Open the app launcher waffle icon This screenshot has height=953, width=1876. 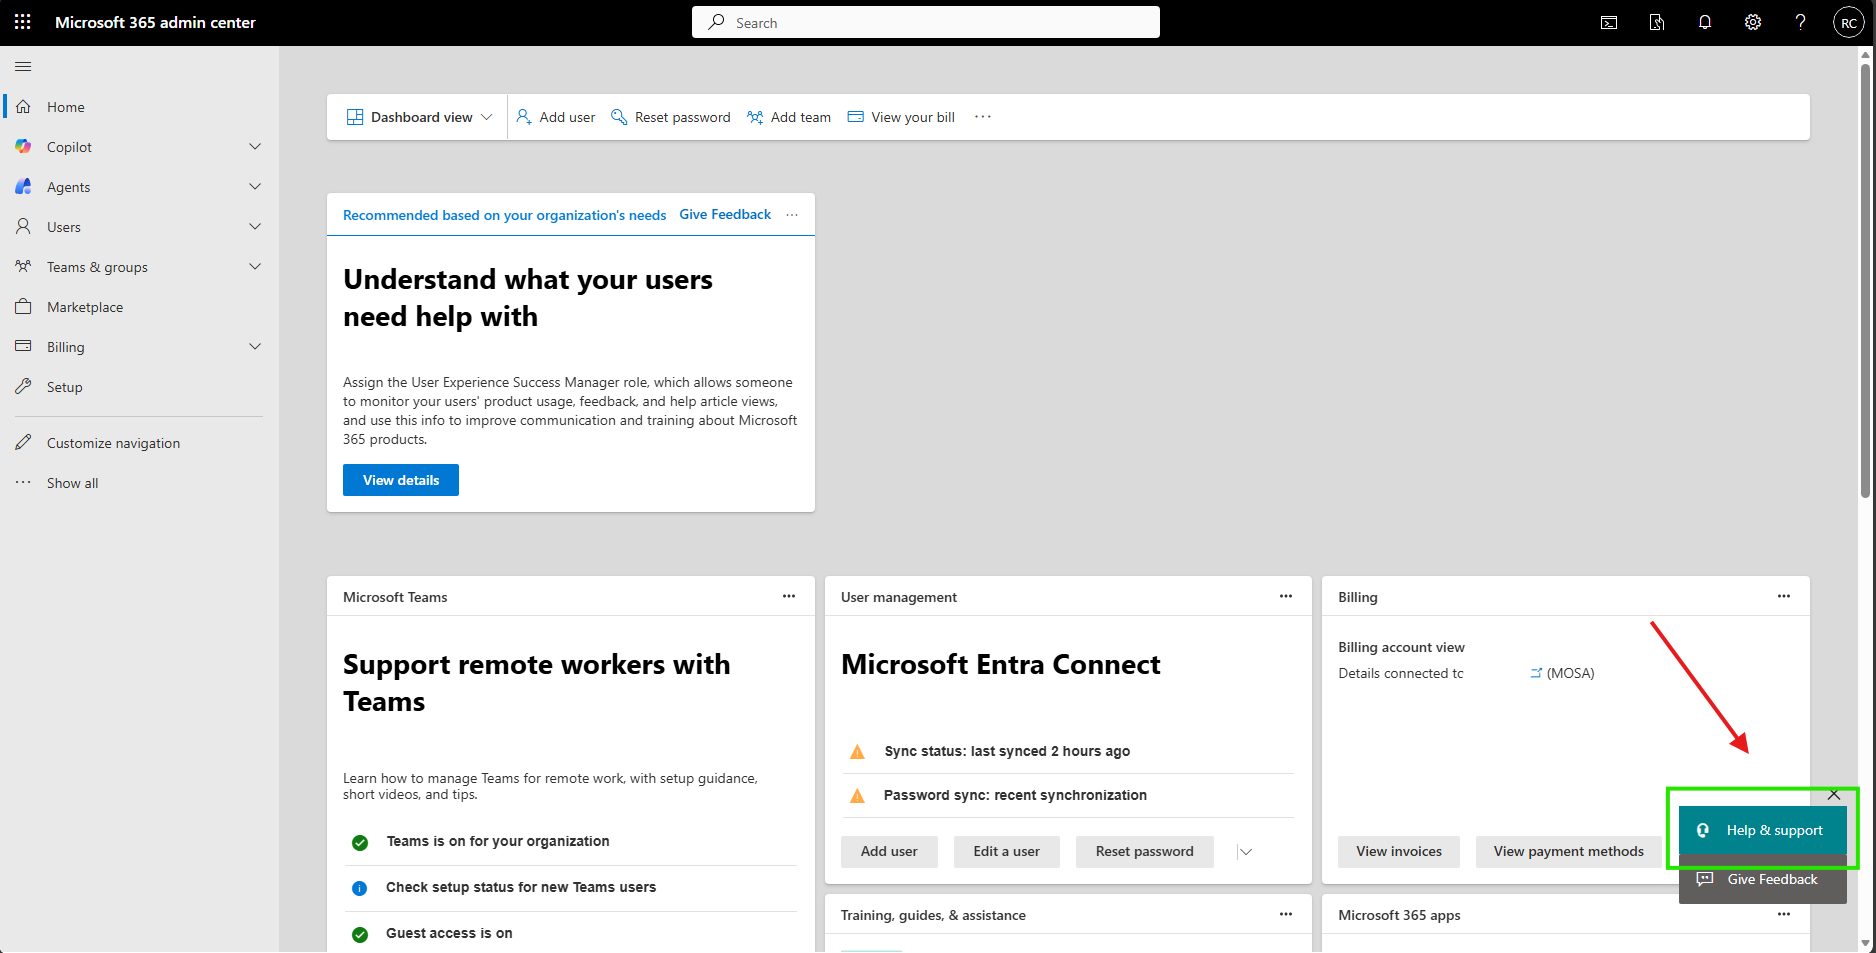pos(22,22)
